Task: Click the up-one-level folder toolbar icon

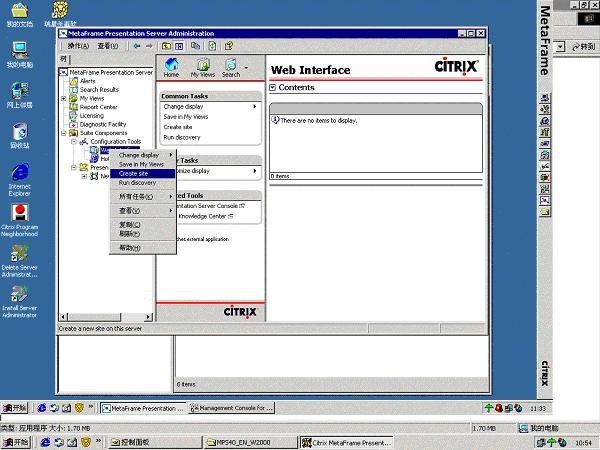Action: tap(166, 46)
